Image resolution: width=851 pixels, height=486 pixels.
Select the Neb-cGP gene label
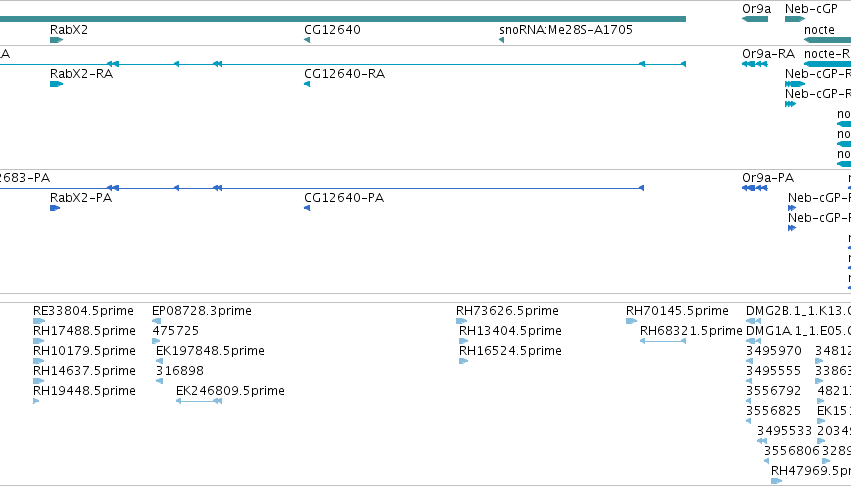(x=811, y=9)
